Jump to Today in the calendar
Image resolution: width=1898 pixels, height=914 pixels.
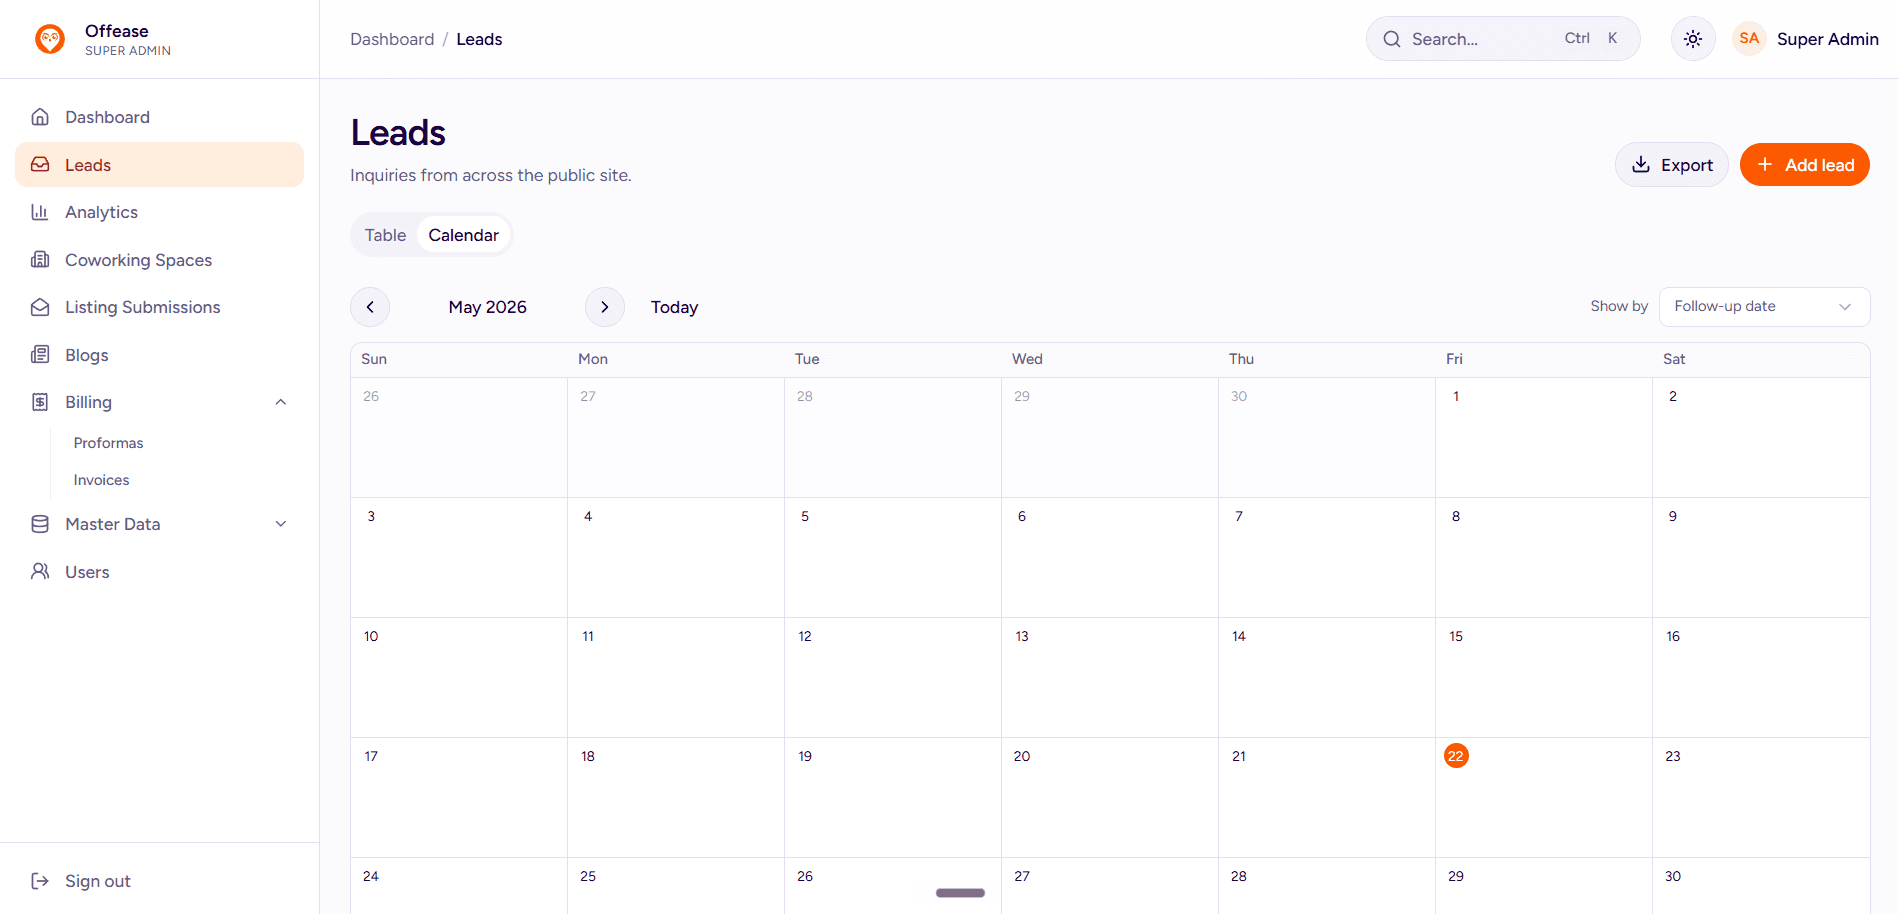[x=674, y=307]
